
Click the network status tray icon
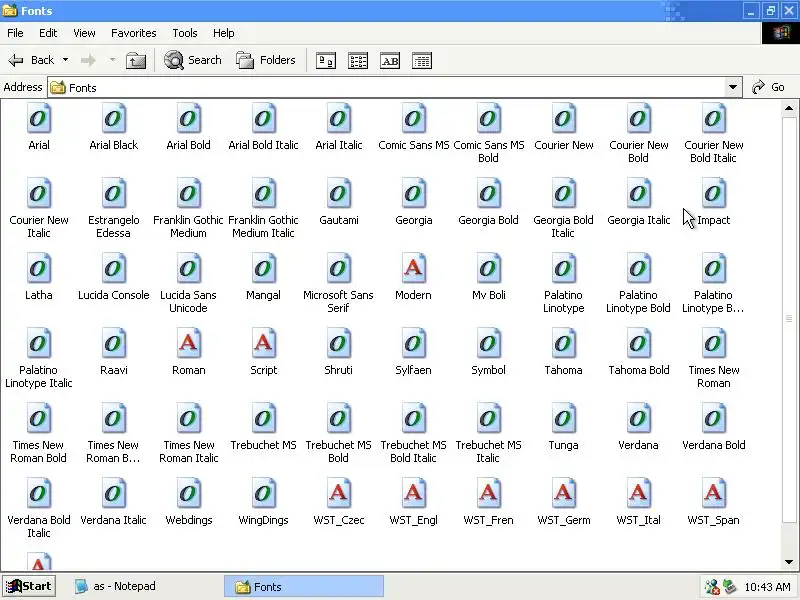(x=712, y=587)
